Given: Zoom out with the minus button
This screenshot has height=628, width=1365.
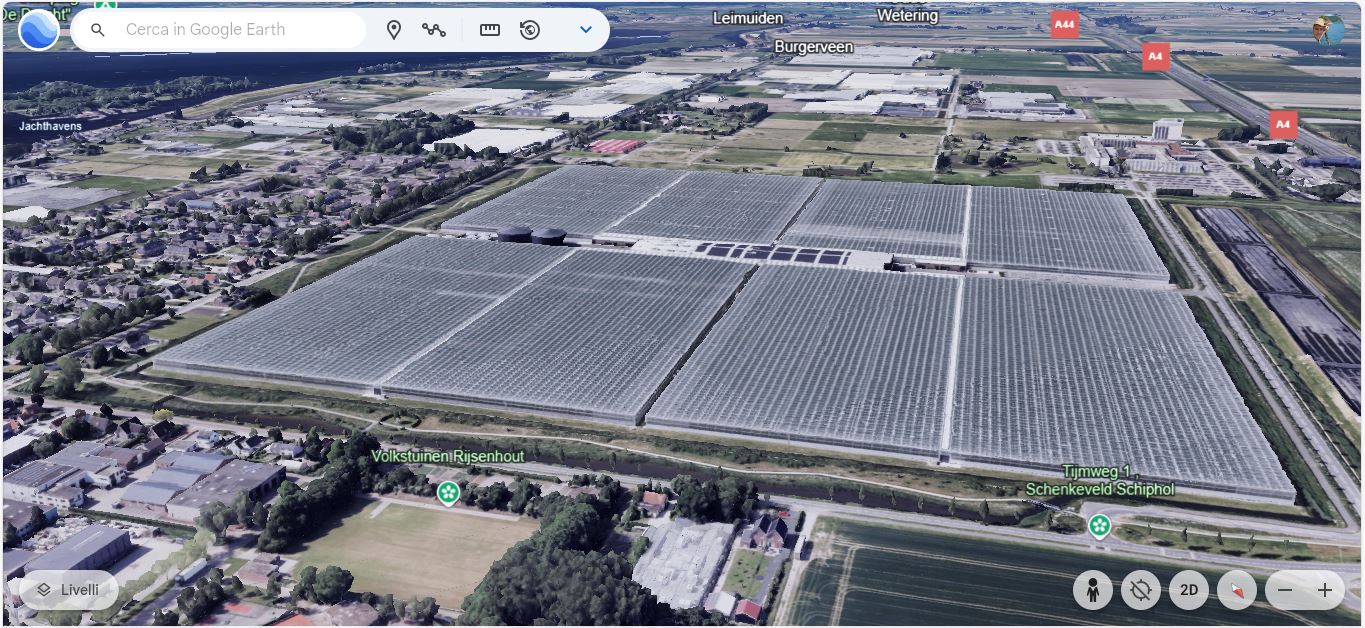Looking at the screenshot, I should (1286, 590).
